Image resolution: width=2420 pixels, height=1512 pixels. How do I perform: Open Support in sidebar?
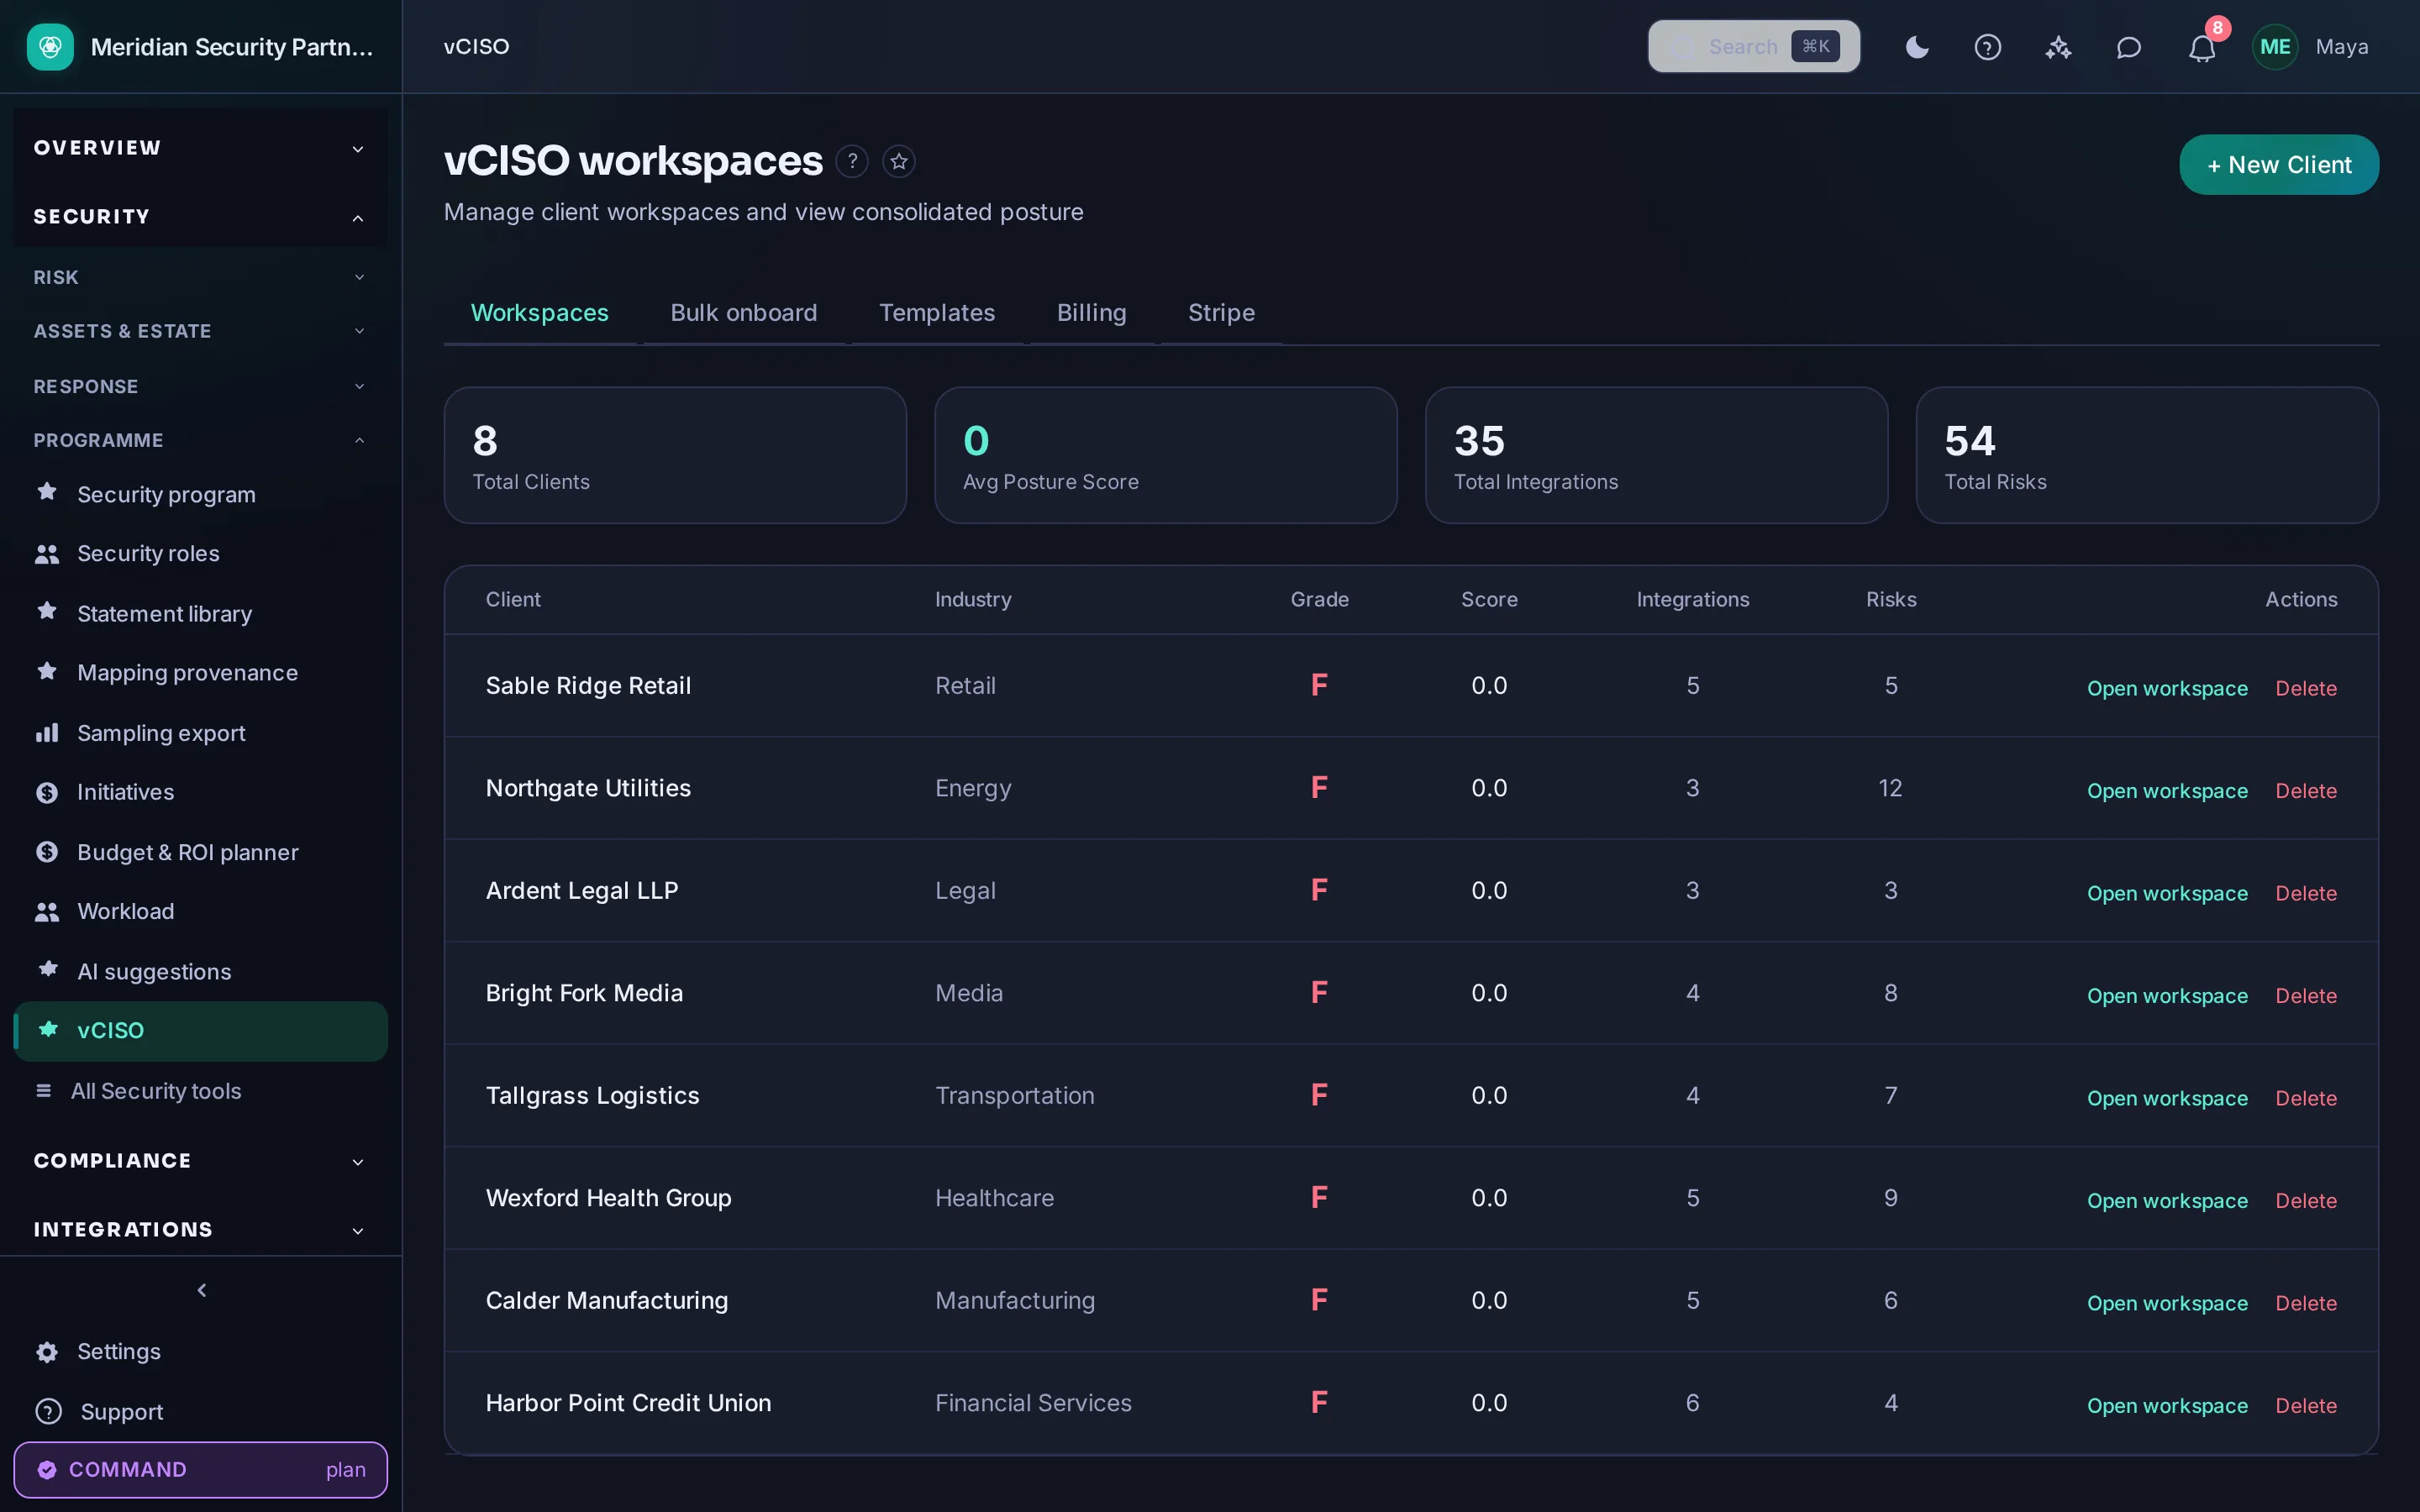point(200,1411)
